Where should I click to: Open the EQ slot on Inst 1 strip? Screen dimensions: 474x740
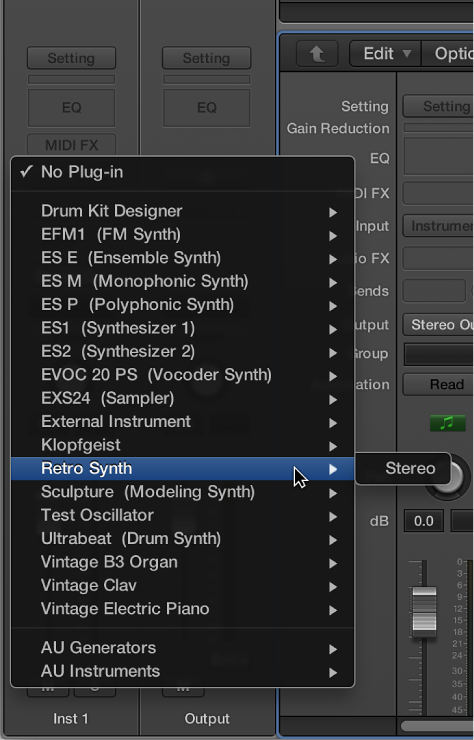71,108
